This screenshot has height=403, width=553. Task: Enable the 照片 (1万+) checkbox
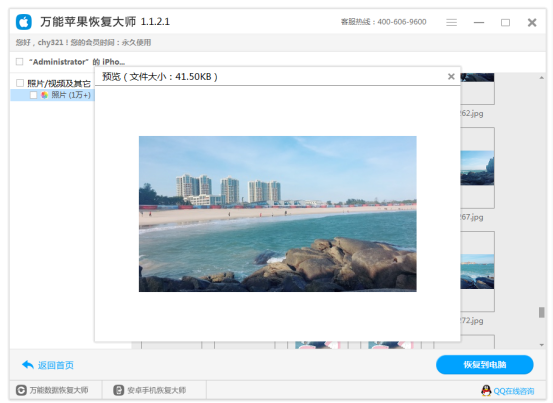point(33,95)
